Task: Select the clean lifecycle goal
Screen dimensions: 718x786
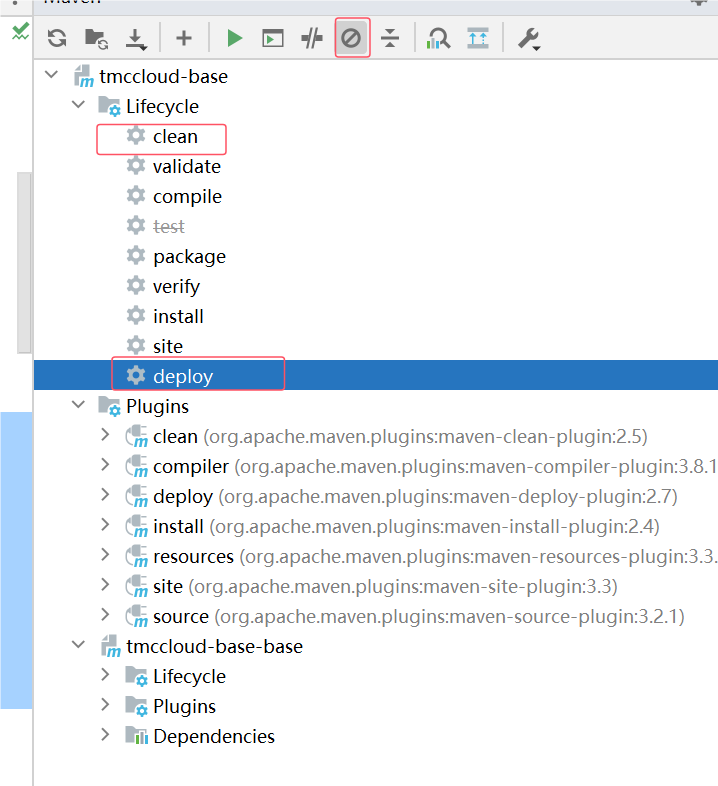Action: tap(175, 137)
